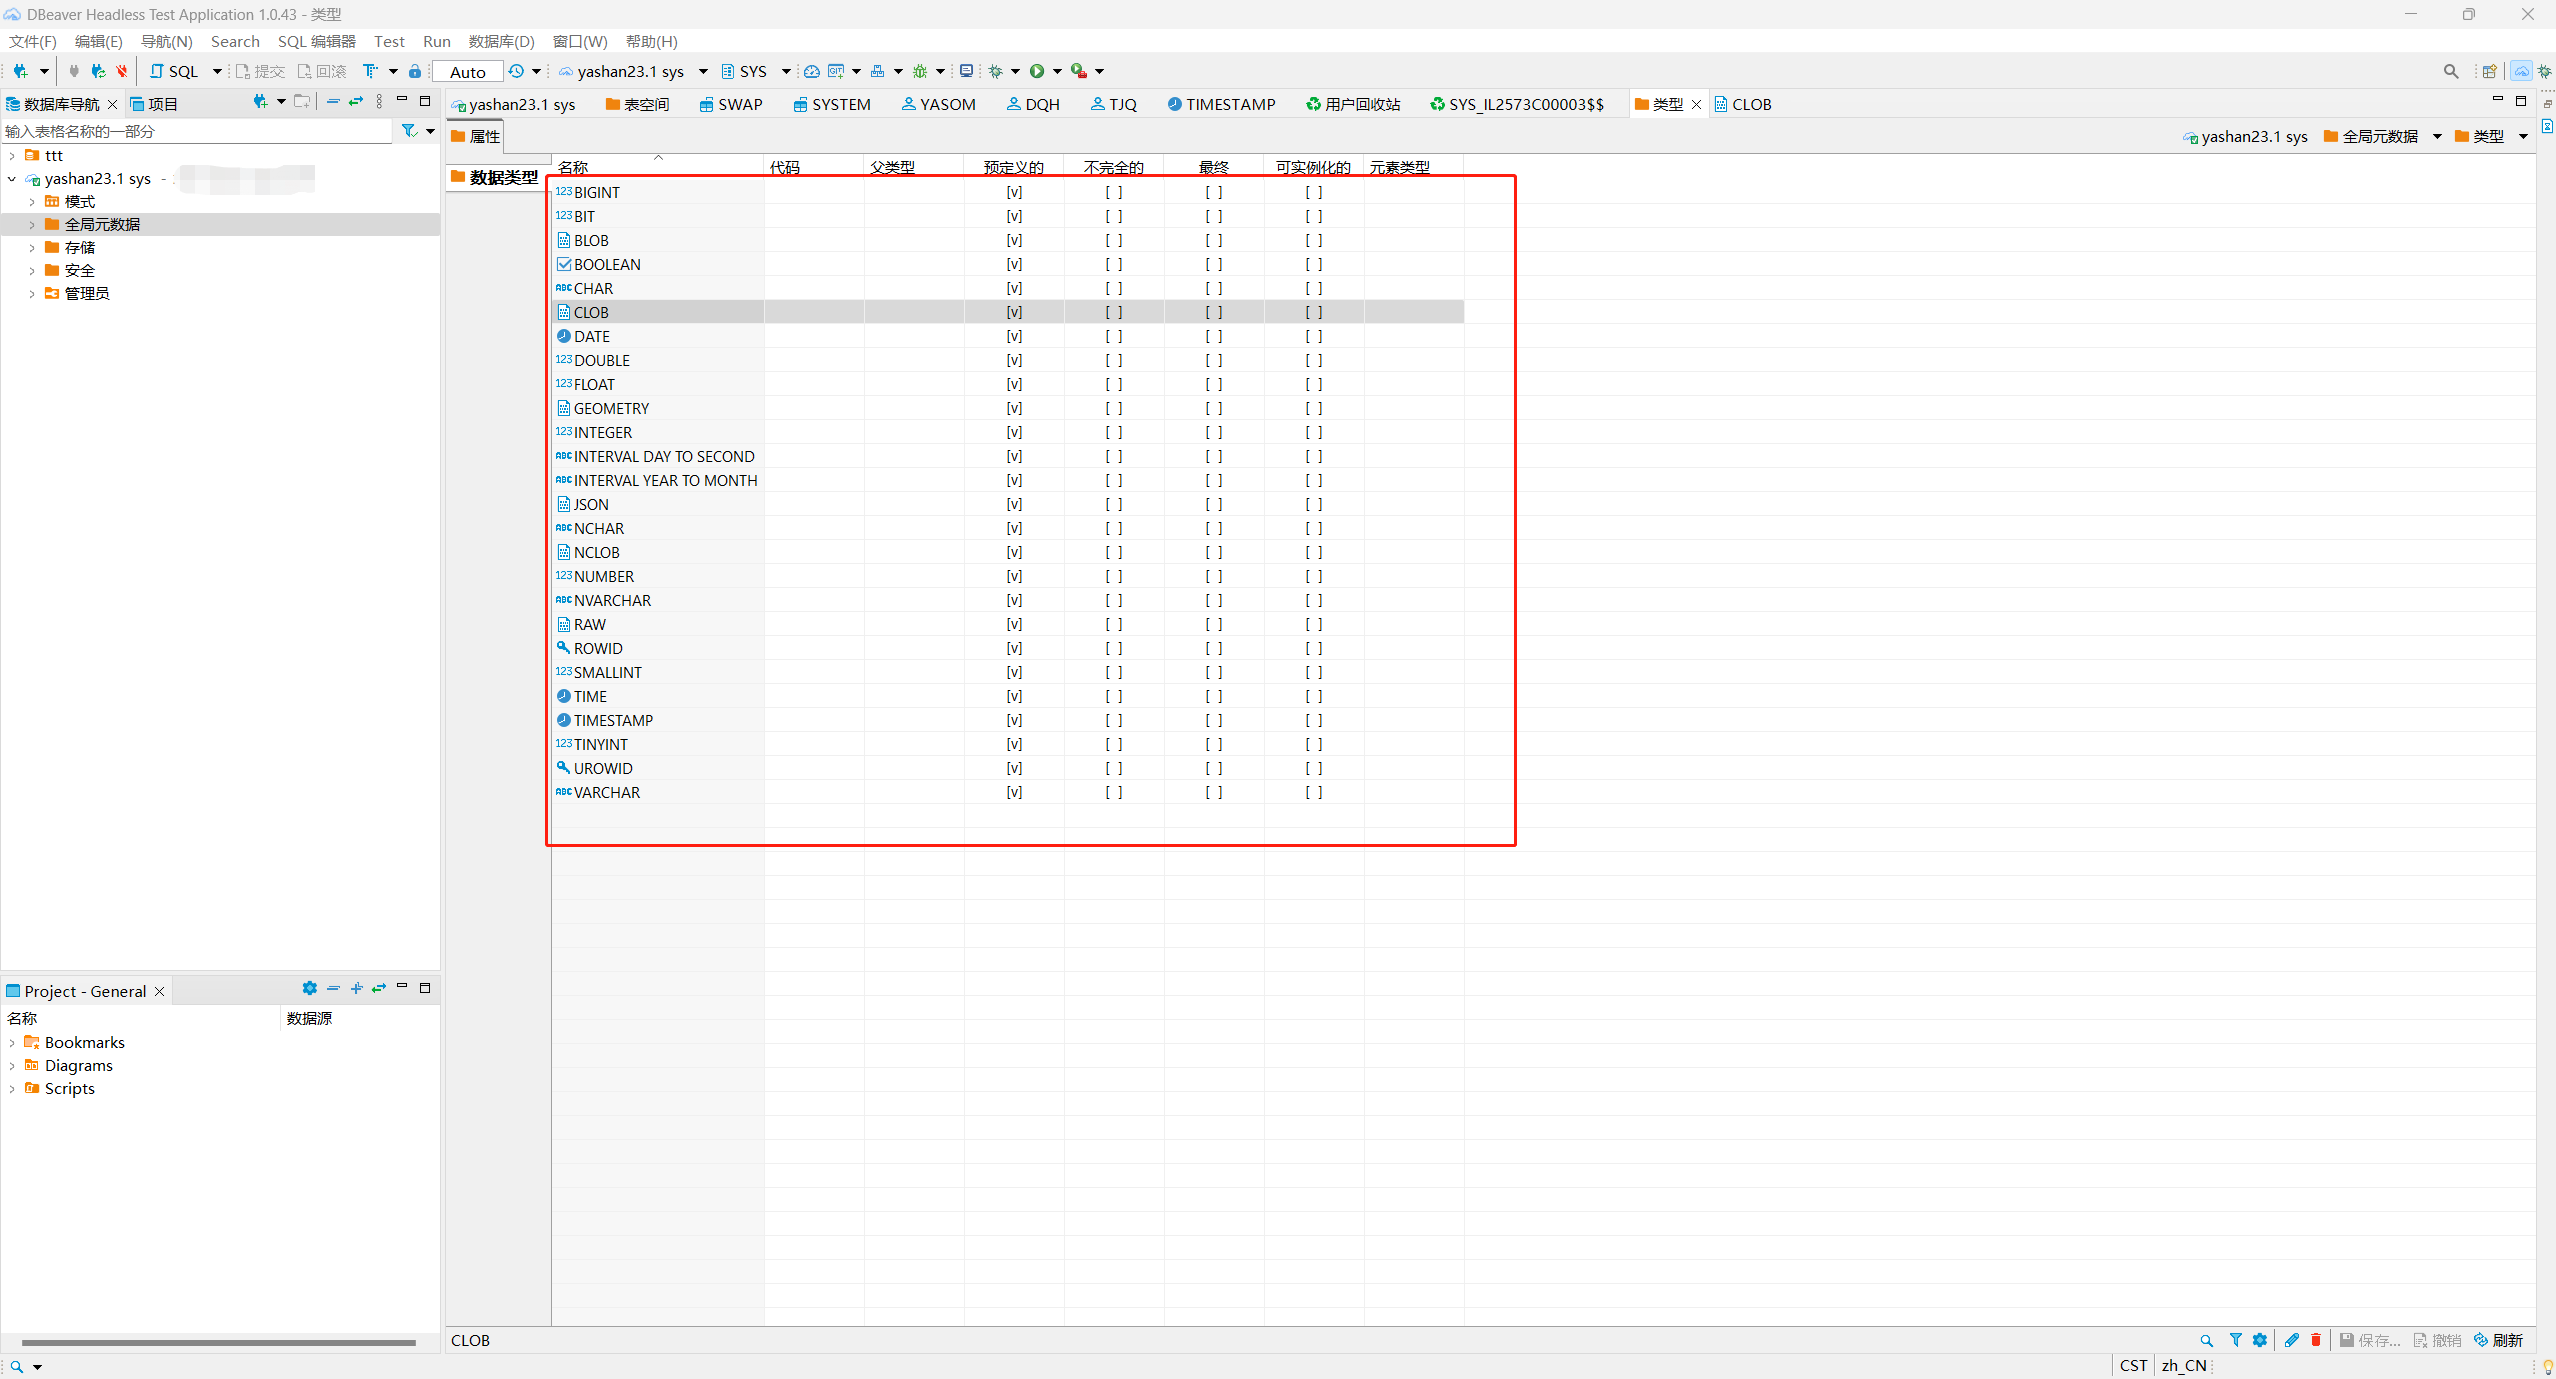Screen dimensions: 2556x1379
Task: Click the green bug debug icon
Action: (920, 71)
